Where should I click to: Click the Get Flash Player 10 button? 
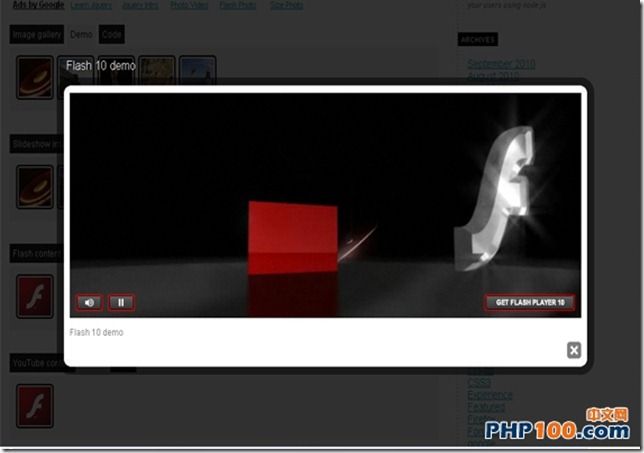(530, 303)
